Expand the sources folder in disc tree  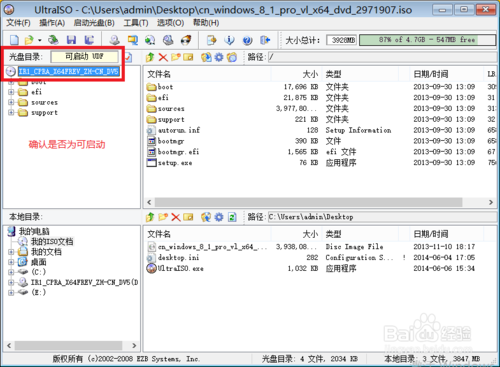[11, 102]
